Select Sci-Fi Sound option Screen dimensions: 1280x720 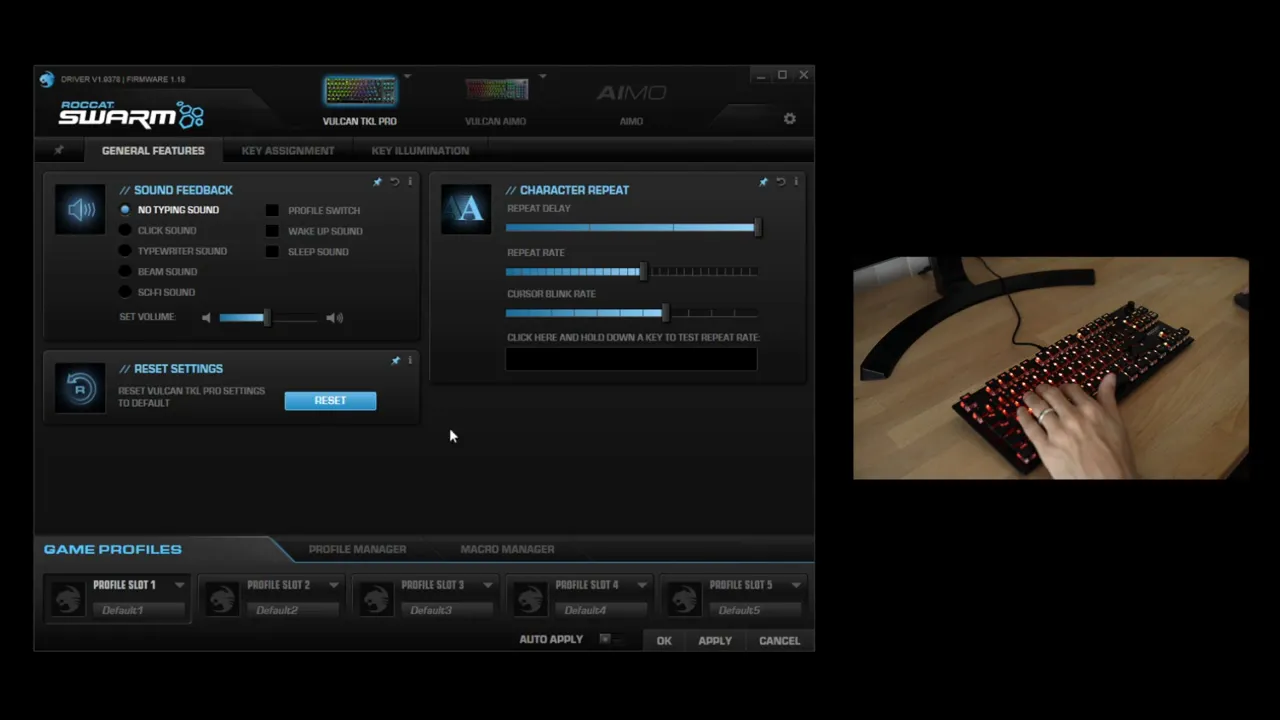pos(125,292)
